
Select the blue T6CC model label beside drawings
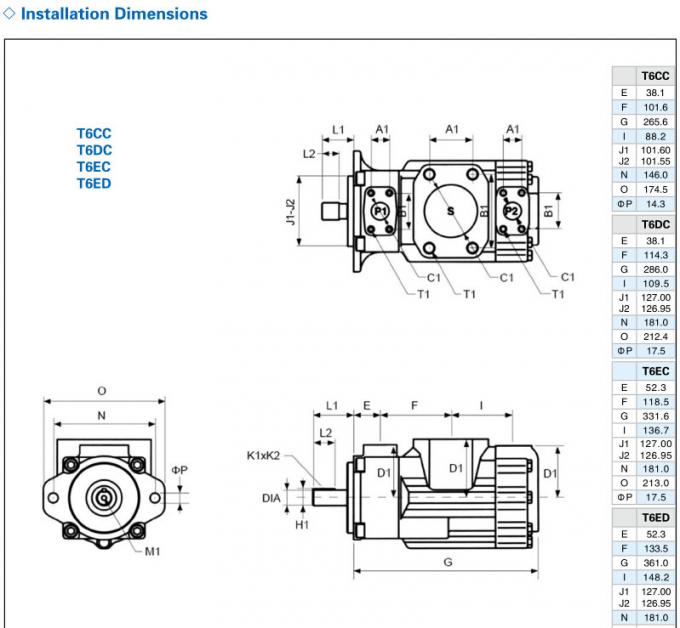point(94,133)
